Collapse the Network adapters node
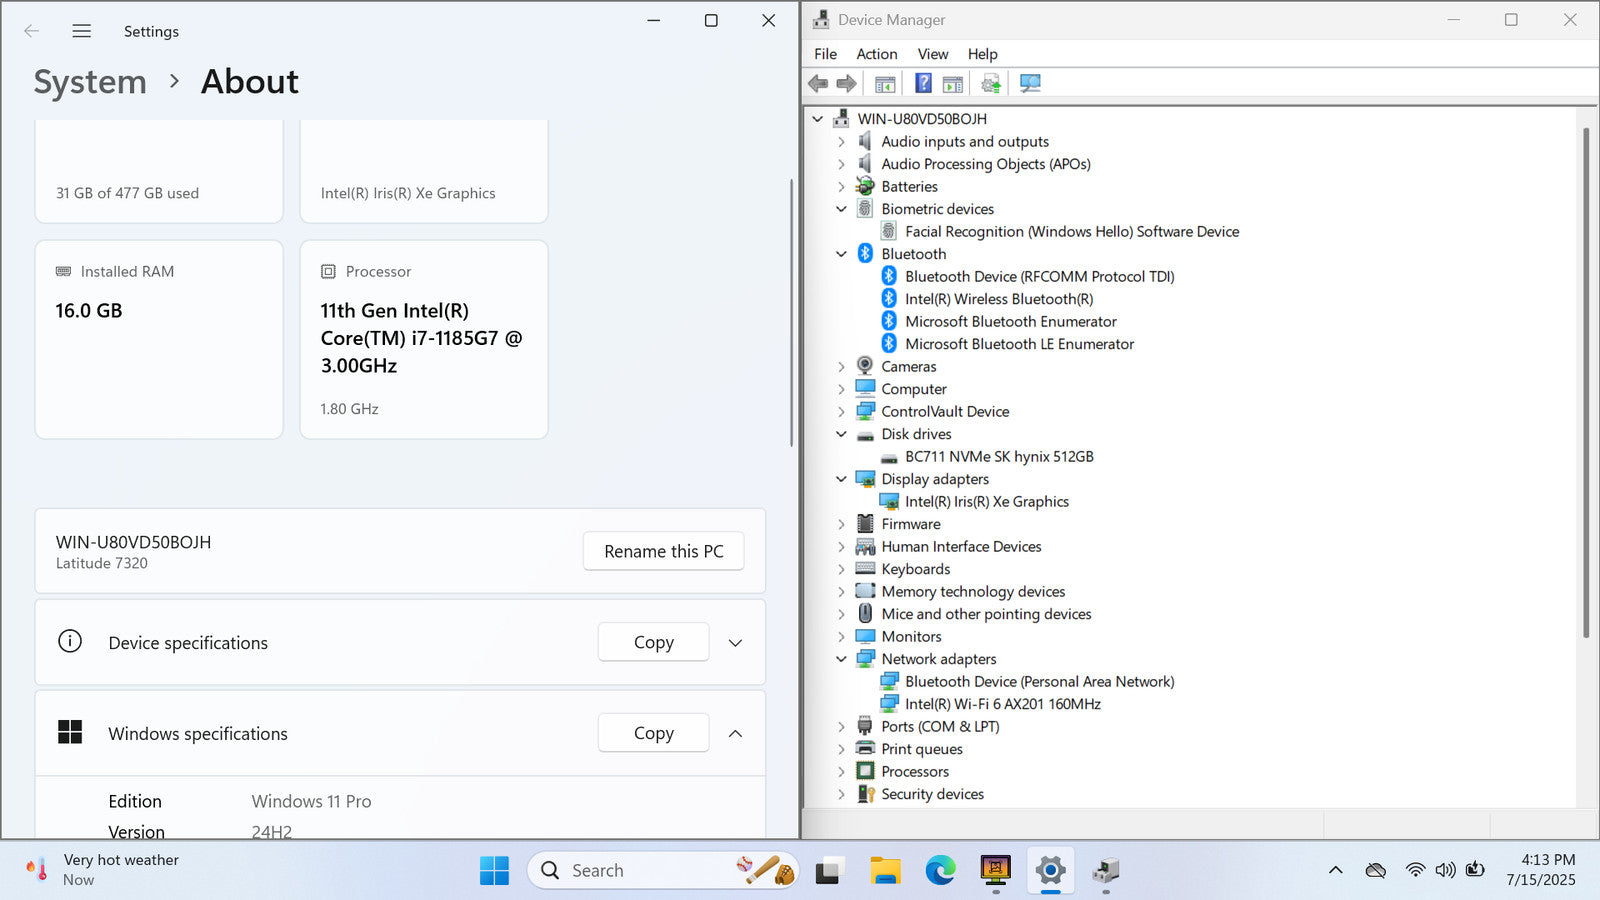 click(x=842, y=659)
